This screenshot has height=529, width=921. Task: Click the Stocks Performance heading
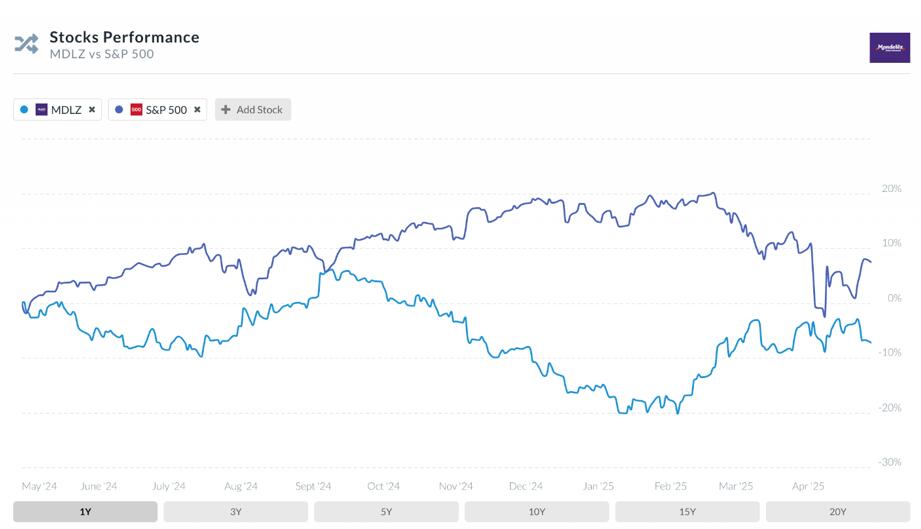124,37
